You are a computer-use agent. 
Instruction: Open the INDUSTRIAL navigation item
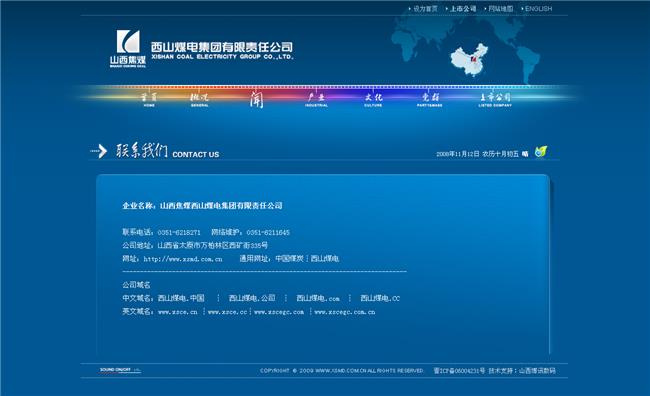click(316, 100)
